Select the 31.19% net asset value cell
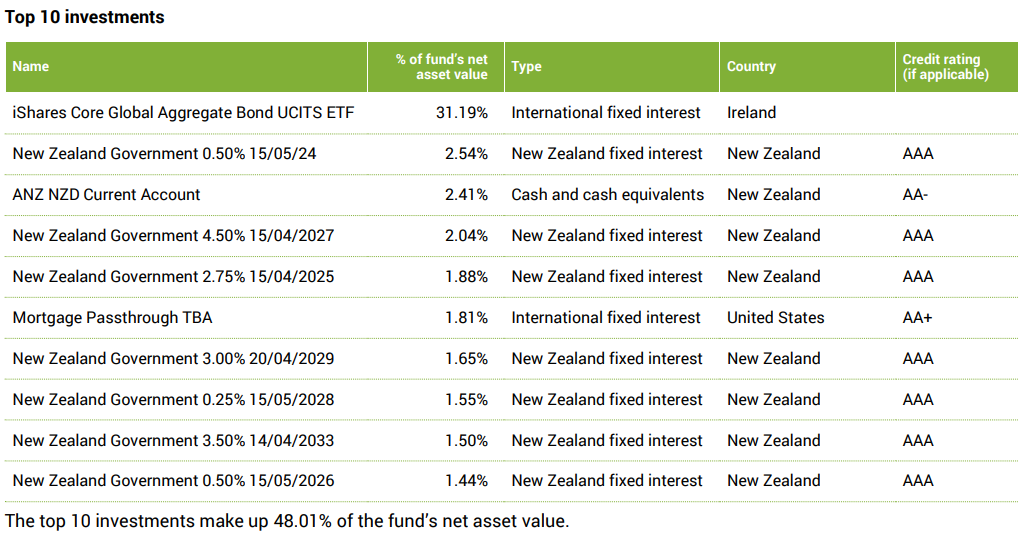The width and height of the screenshot is (1027, 537). 461,113
